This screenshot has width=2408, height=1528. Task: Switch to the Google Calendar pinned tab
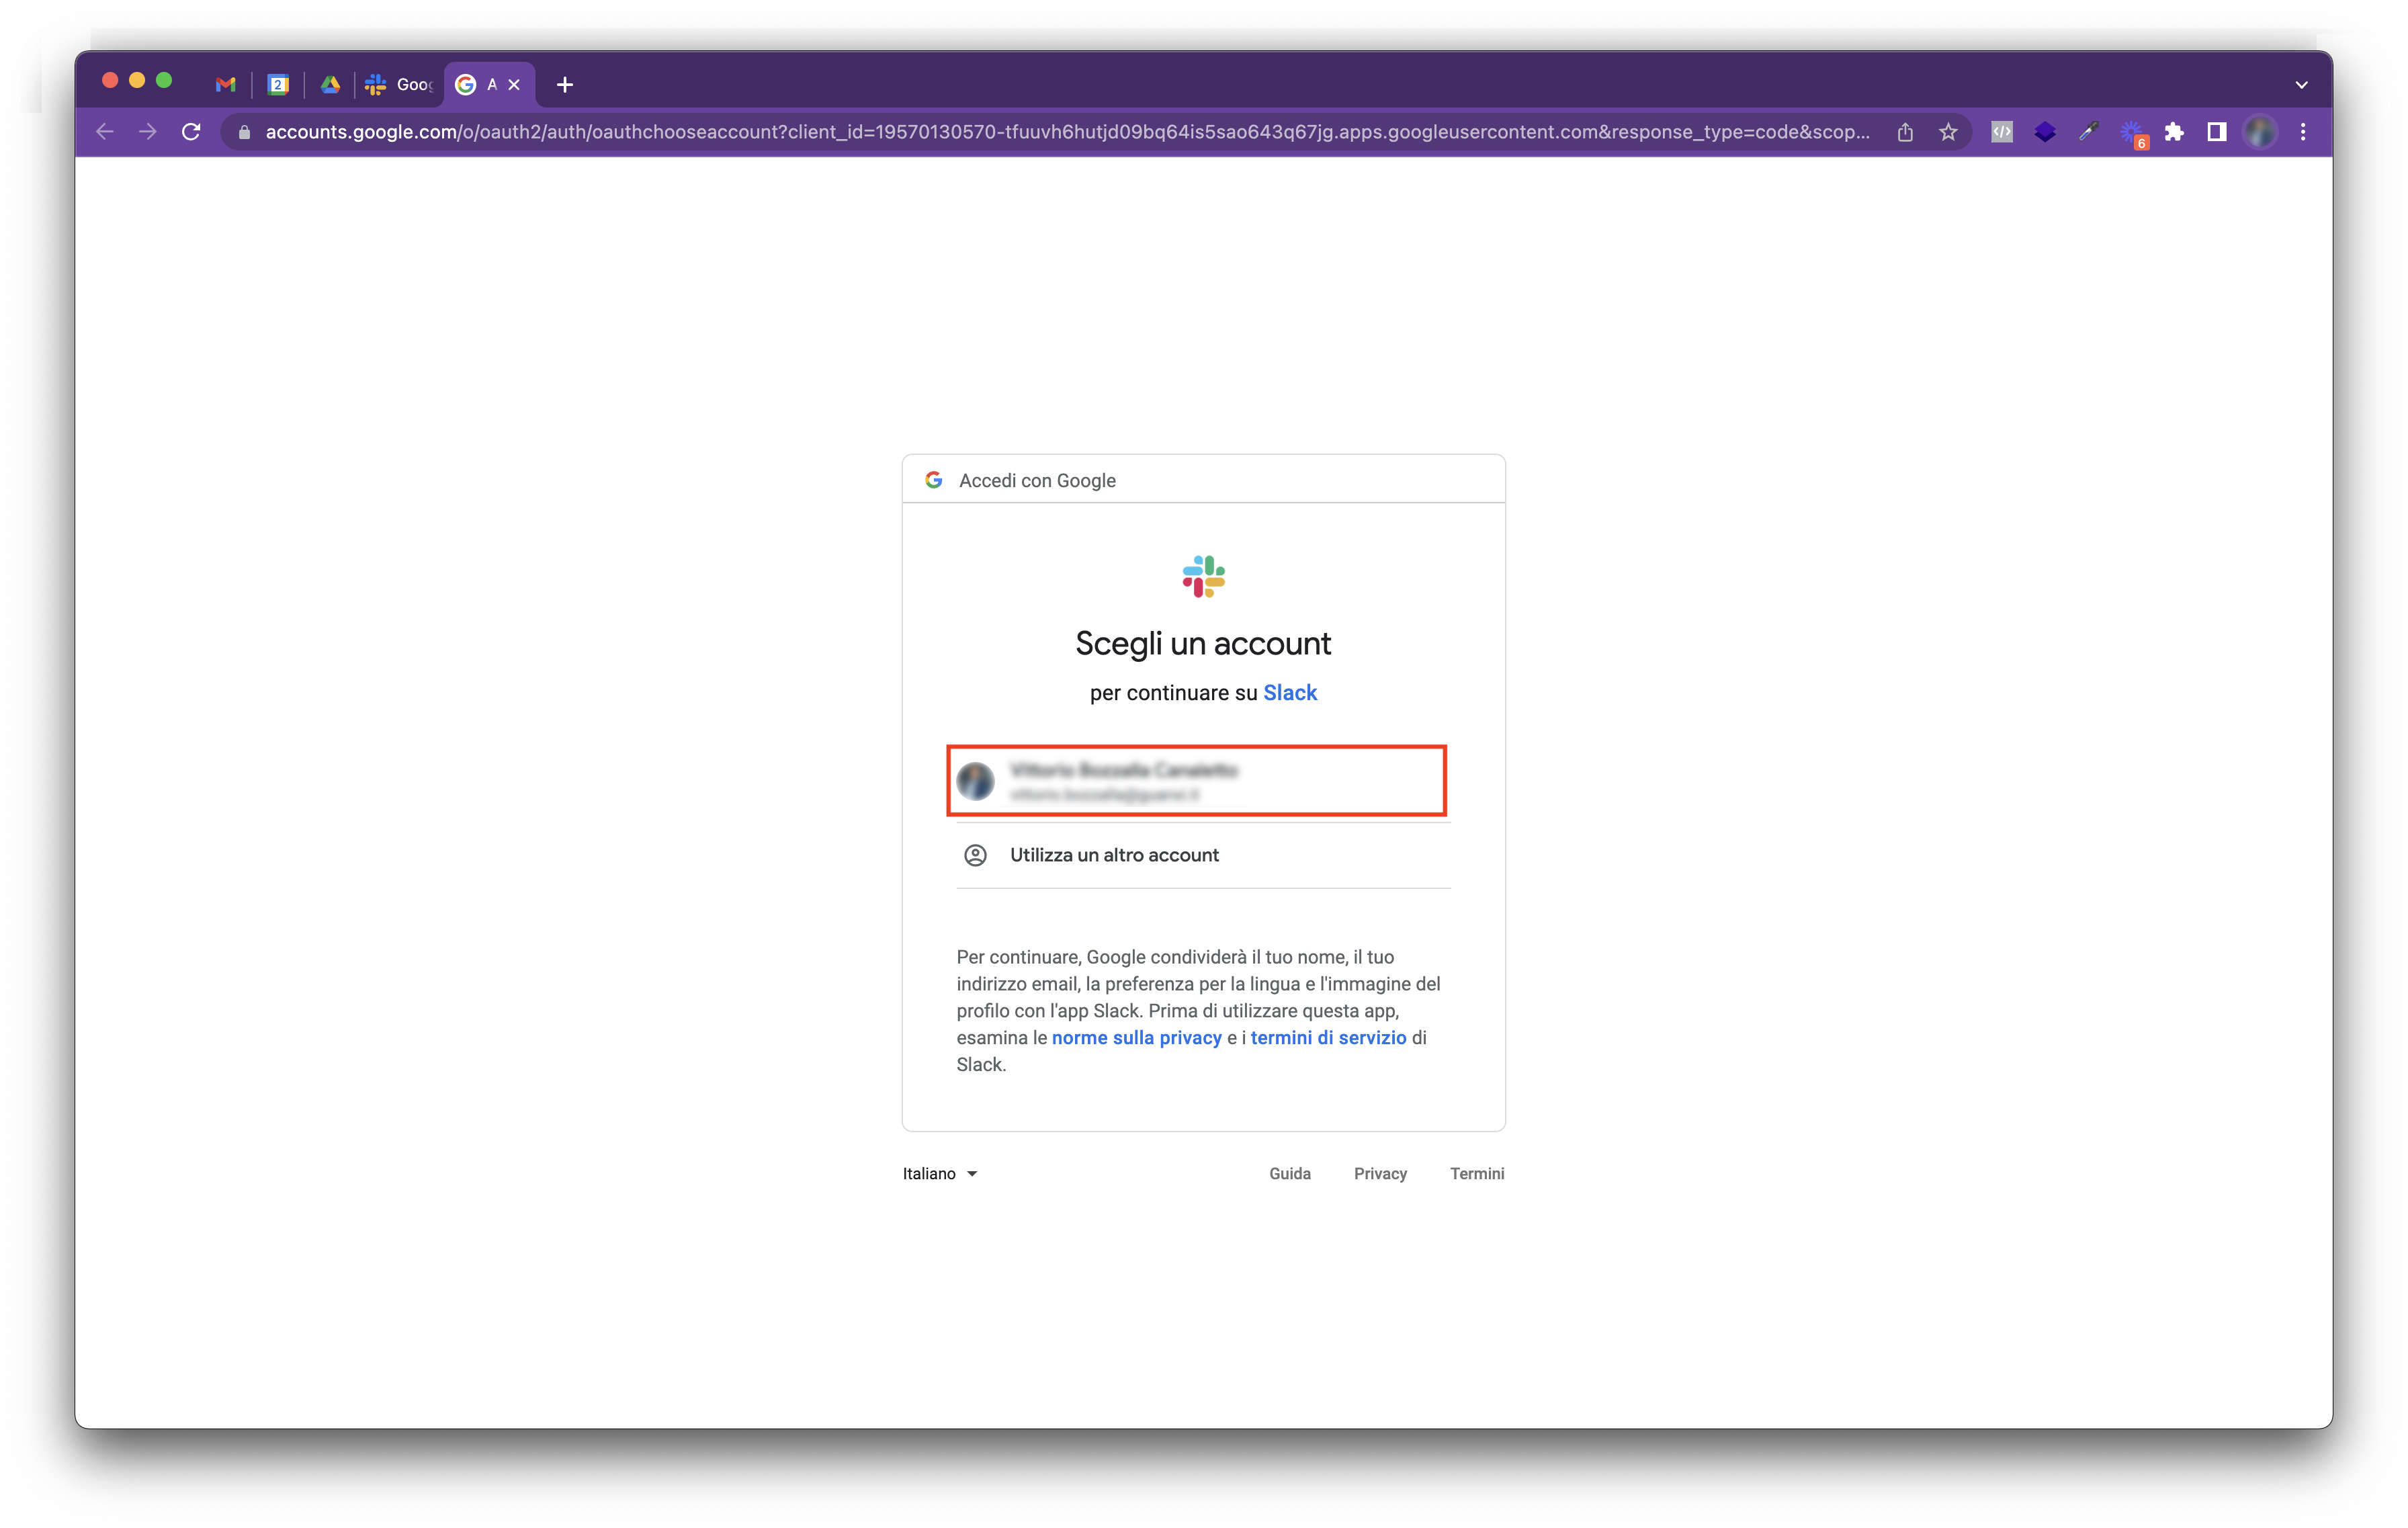pyautogui.click(x=279, y=85)
